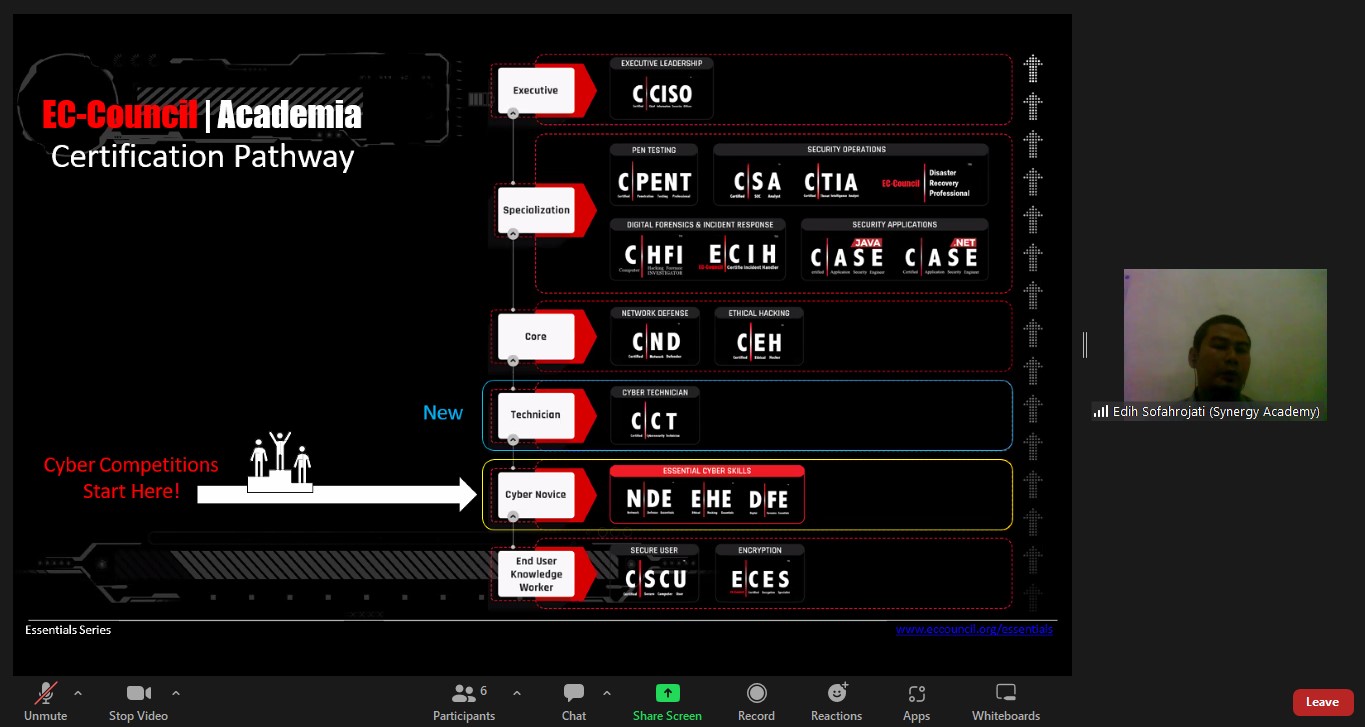Click the green Share Screen button
Screen dimensions: 1365x727
click(667, 701)
